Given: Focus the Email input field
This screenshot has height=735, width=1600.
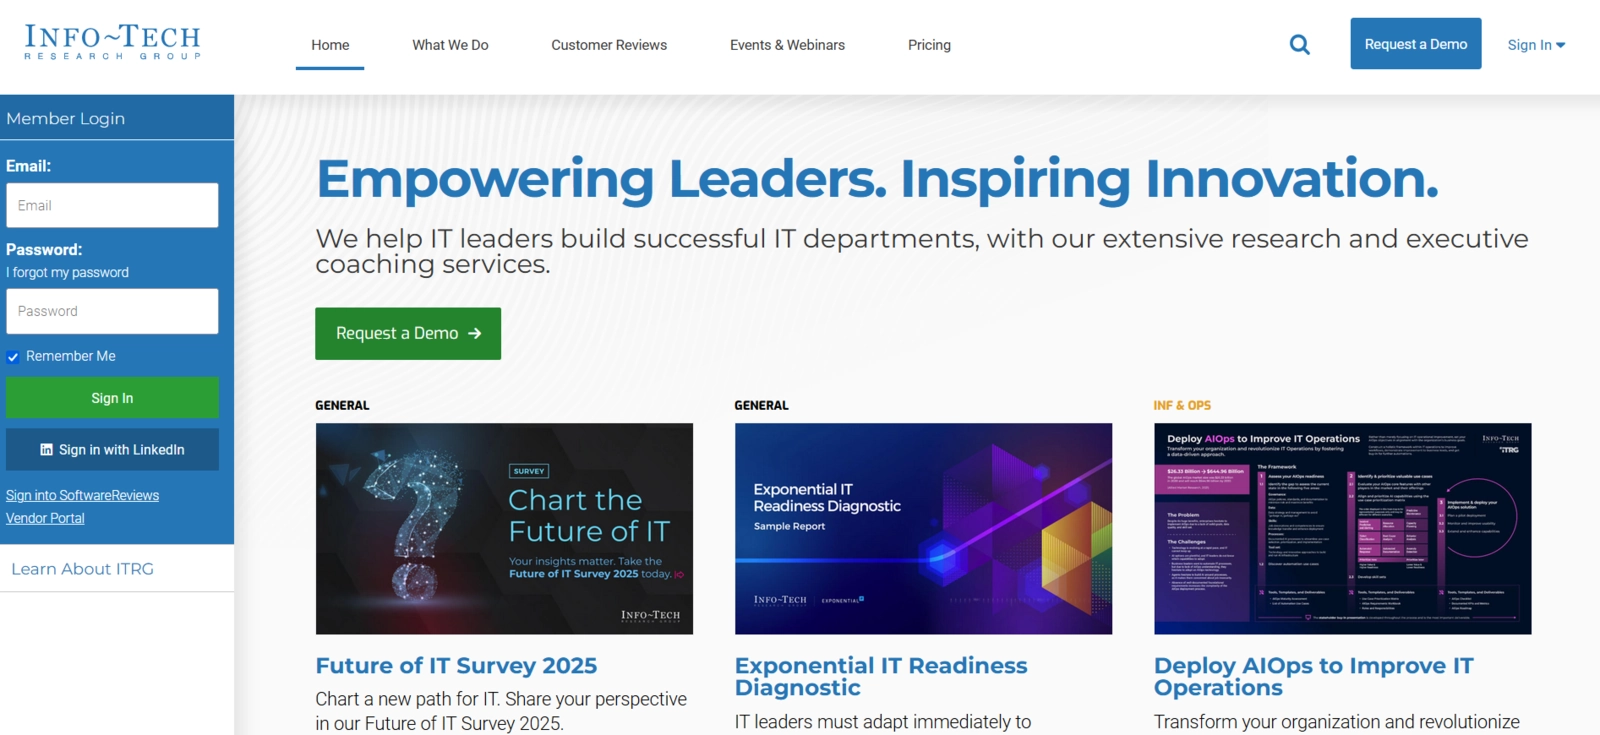Looking at the screenshot, I should click(112, 205).
